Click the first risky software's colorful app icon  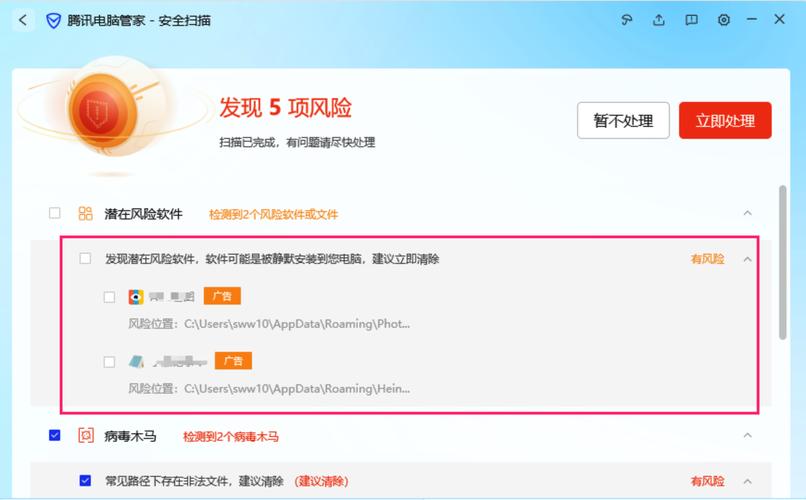(x=136, y=296)
